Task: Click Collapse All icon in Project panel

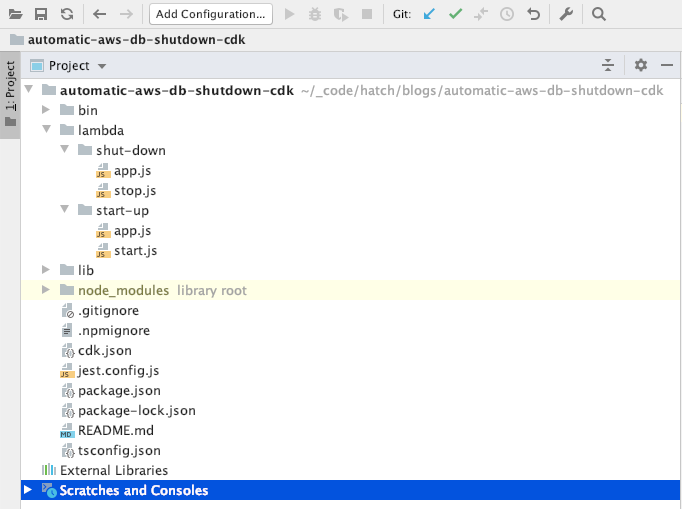Action: 608,65
